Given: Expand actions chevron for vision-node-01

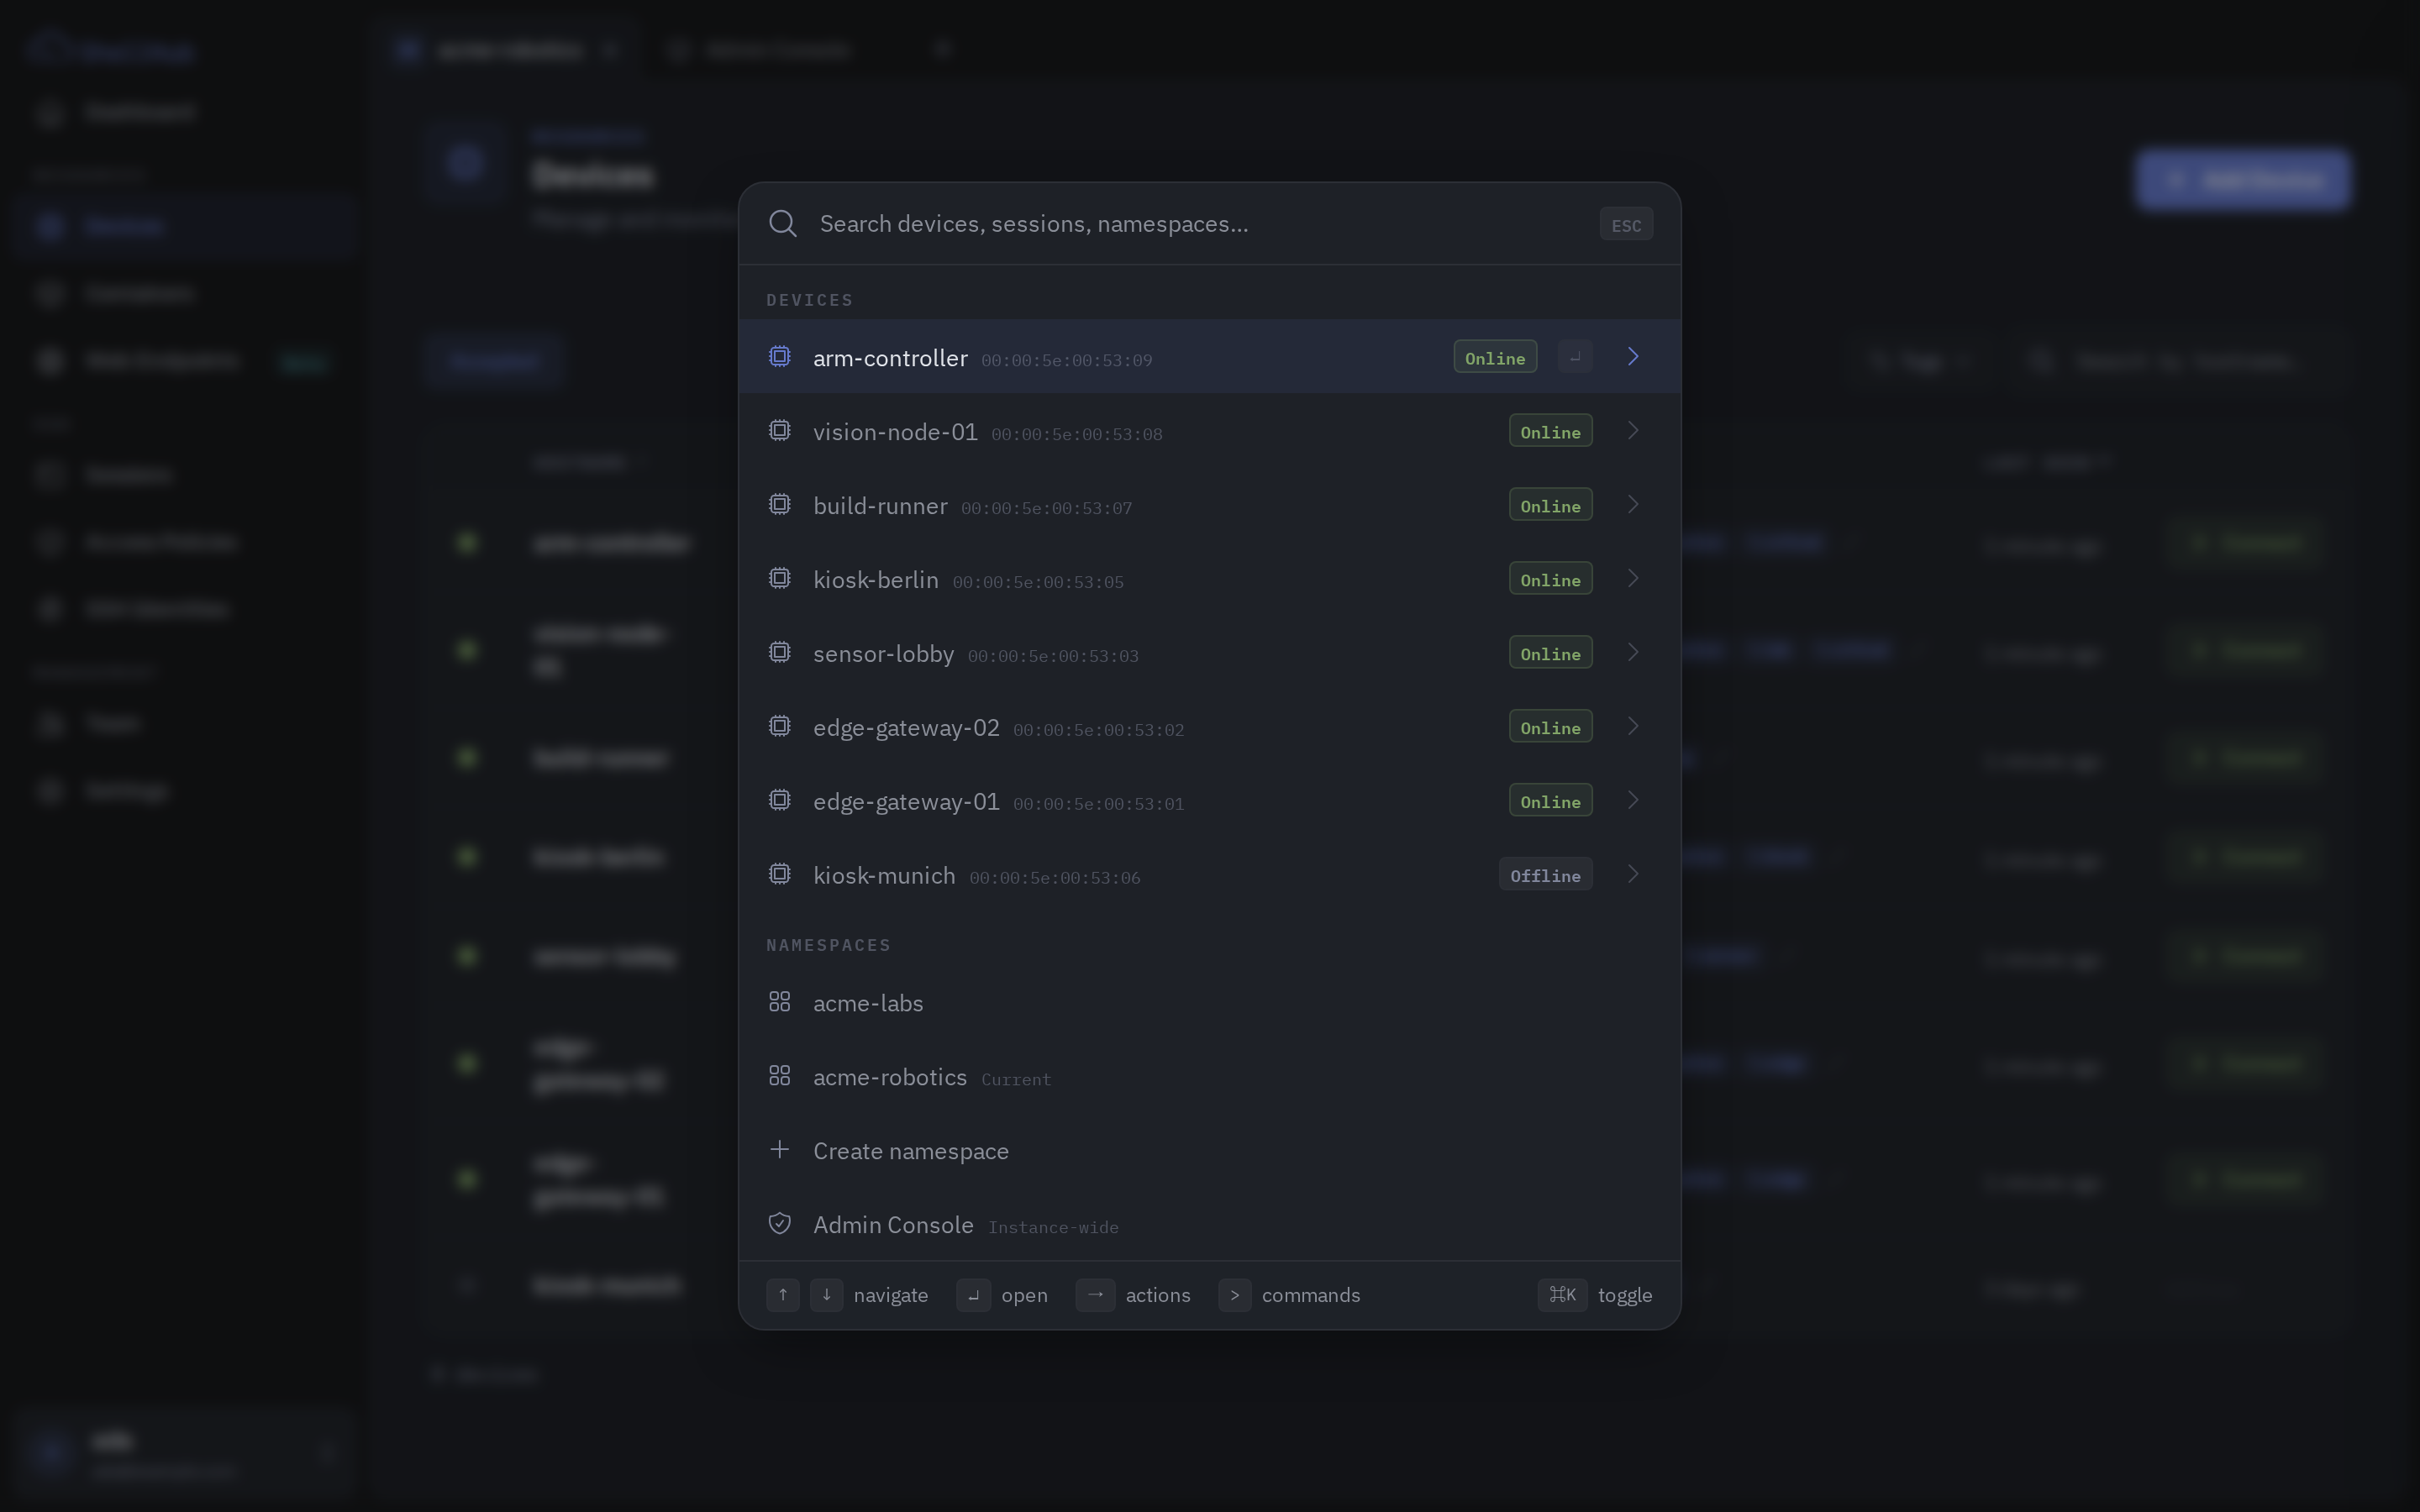Looking at the screenshot, I should click(1633, 431).
